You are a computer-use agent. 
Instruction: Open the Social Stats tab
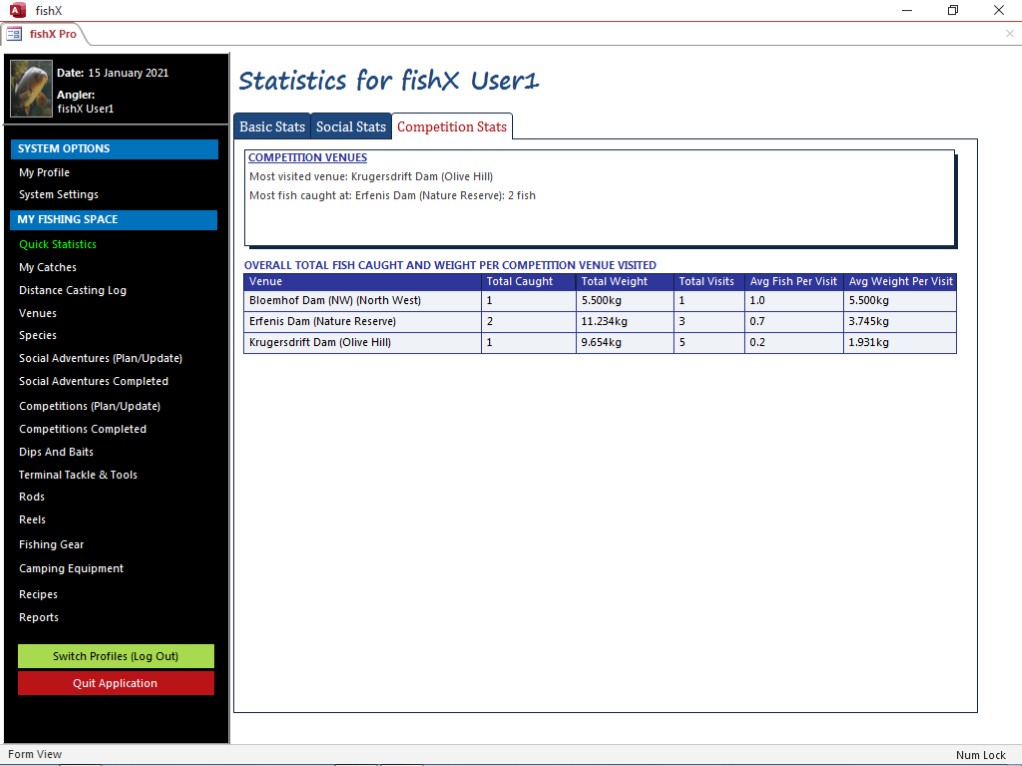350,127
